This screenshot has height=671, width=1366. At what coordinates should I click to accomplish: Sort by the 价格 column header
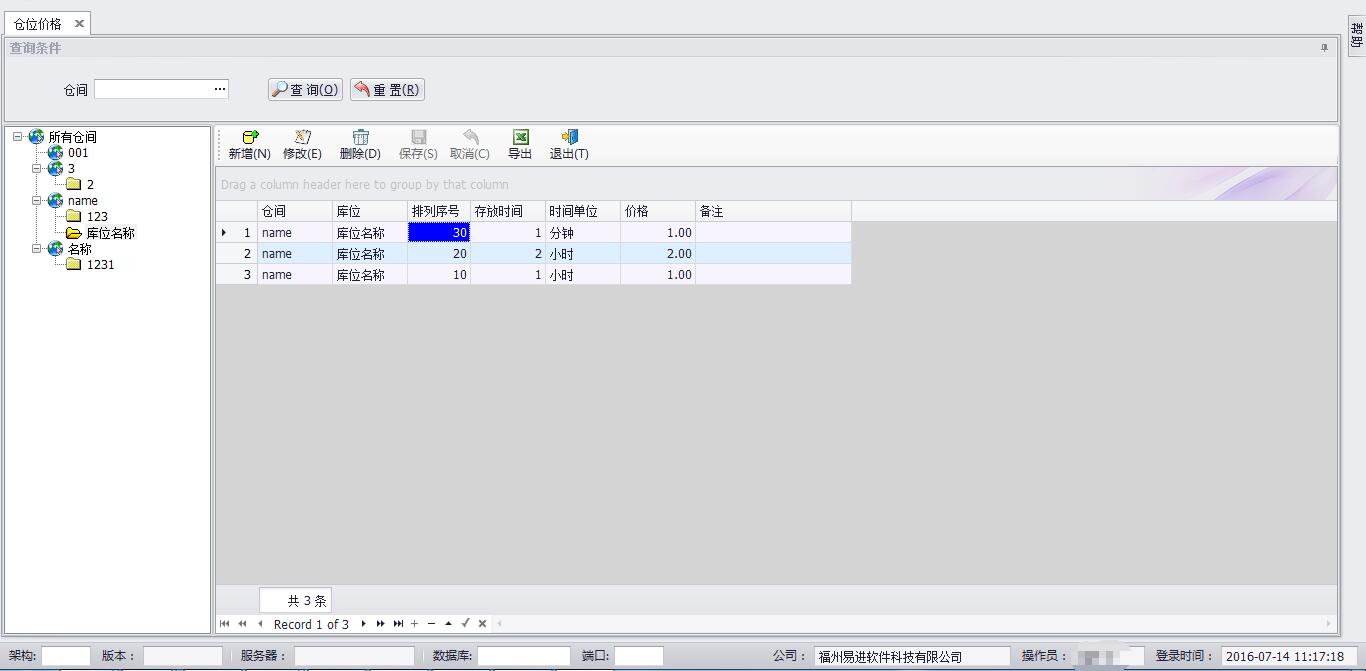click(x=657, y=212)
